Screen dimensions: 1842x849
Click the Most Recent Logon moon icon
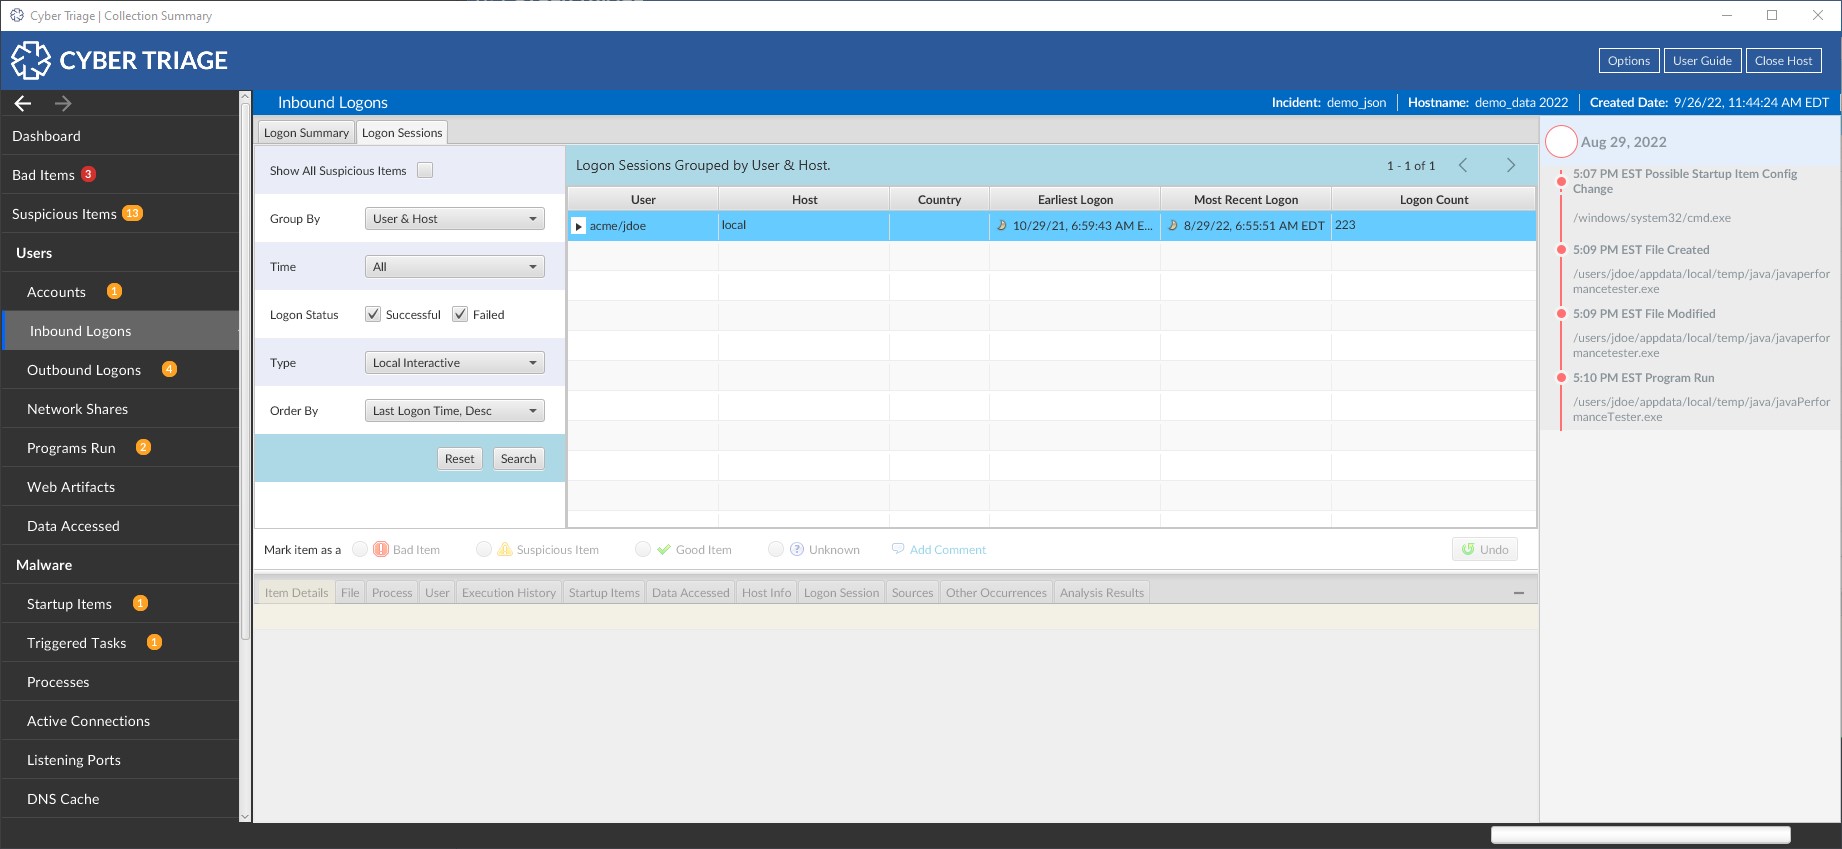1173,225
